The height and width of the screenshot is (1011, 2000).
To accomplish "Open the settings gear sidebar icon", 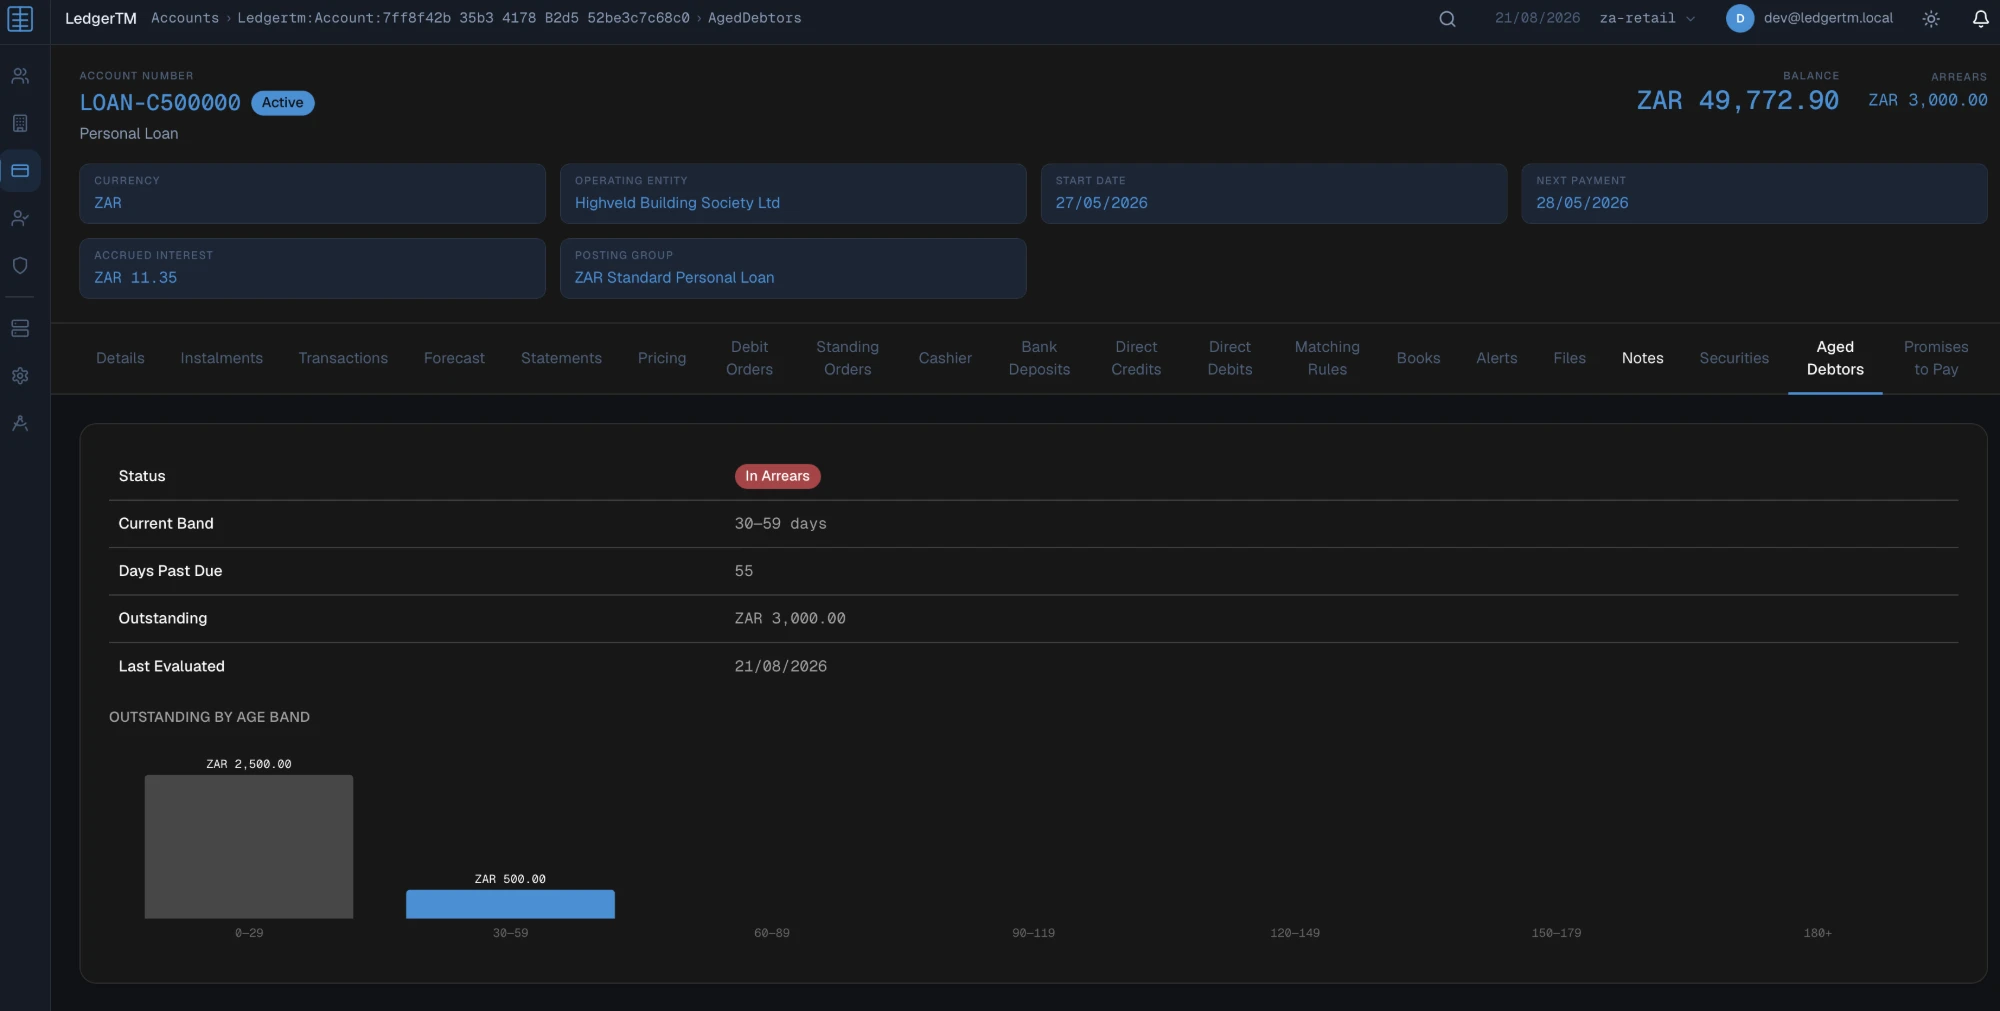I will click(20, 376).
